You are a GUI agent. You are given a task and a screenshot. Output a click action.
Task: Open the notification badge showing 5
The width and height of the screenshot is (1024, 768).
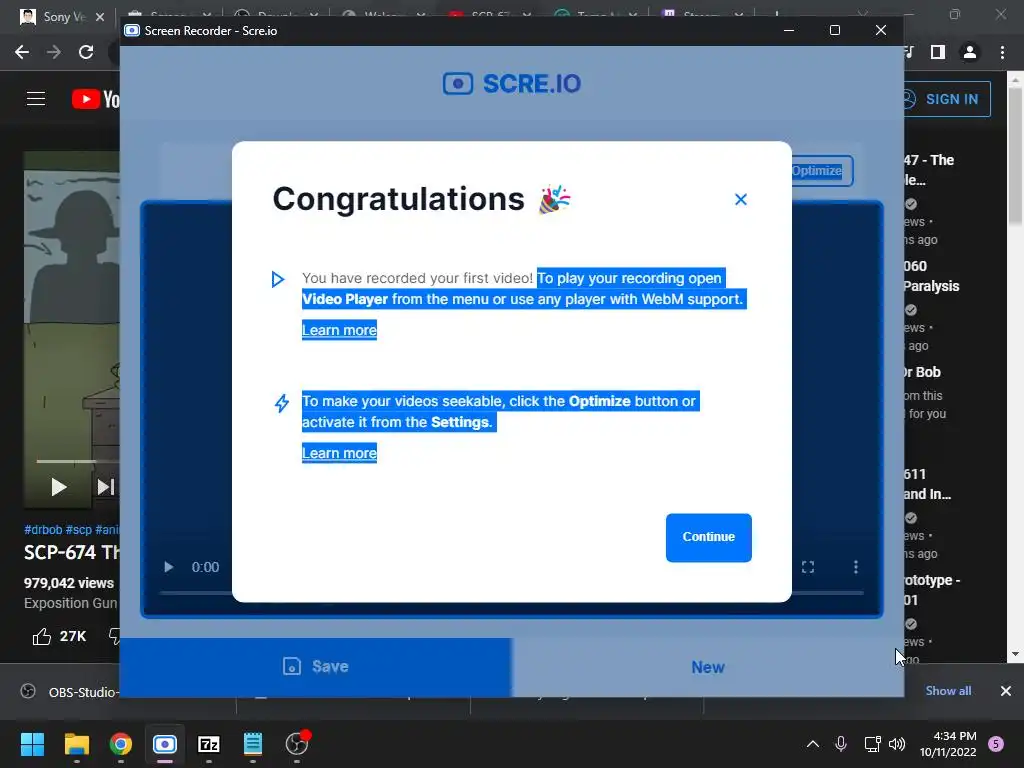tap(996, 744)
